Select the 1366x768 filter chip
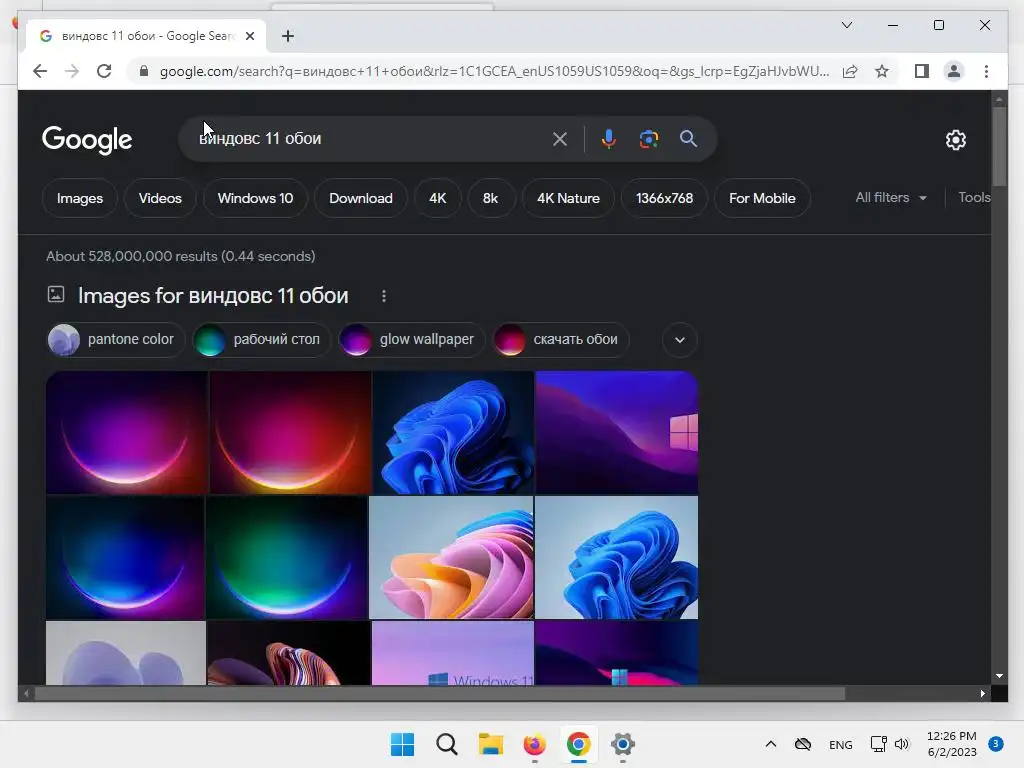Image resolution: width=1024 pixels, height=768 pixels. [664, 198]
